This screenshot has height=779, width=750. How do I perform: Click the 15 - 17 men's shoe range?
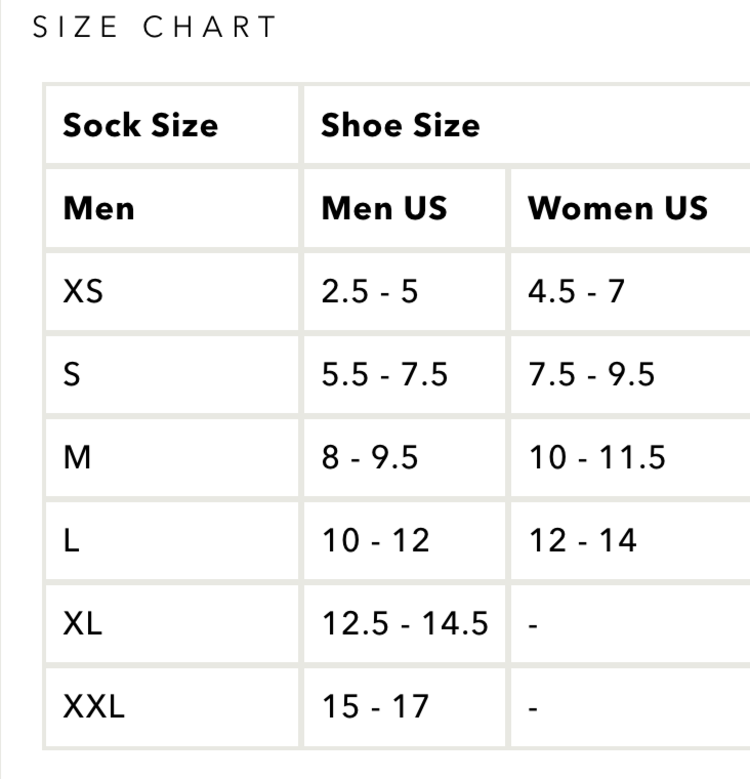tap(376, 707)
